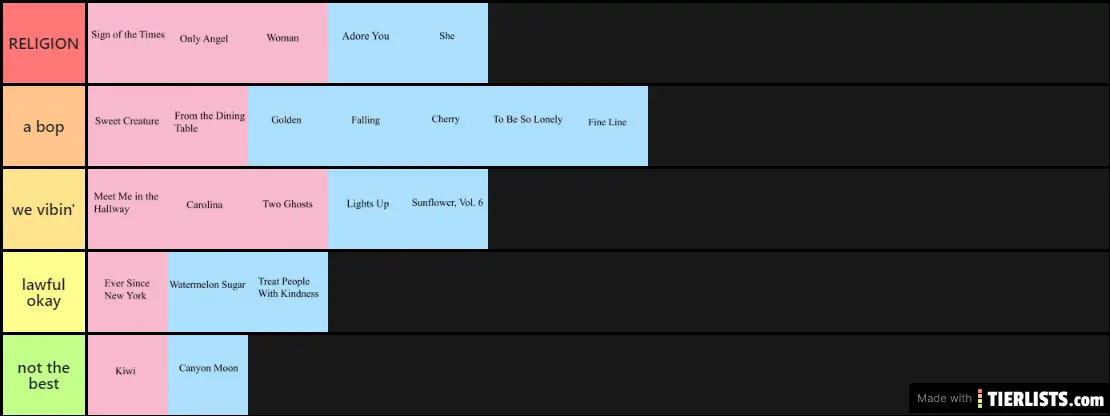Click the RELIGION tier label
Image resolution: width=1110 pixels, height=416 pixels.
click(44, 43)
